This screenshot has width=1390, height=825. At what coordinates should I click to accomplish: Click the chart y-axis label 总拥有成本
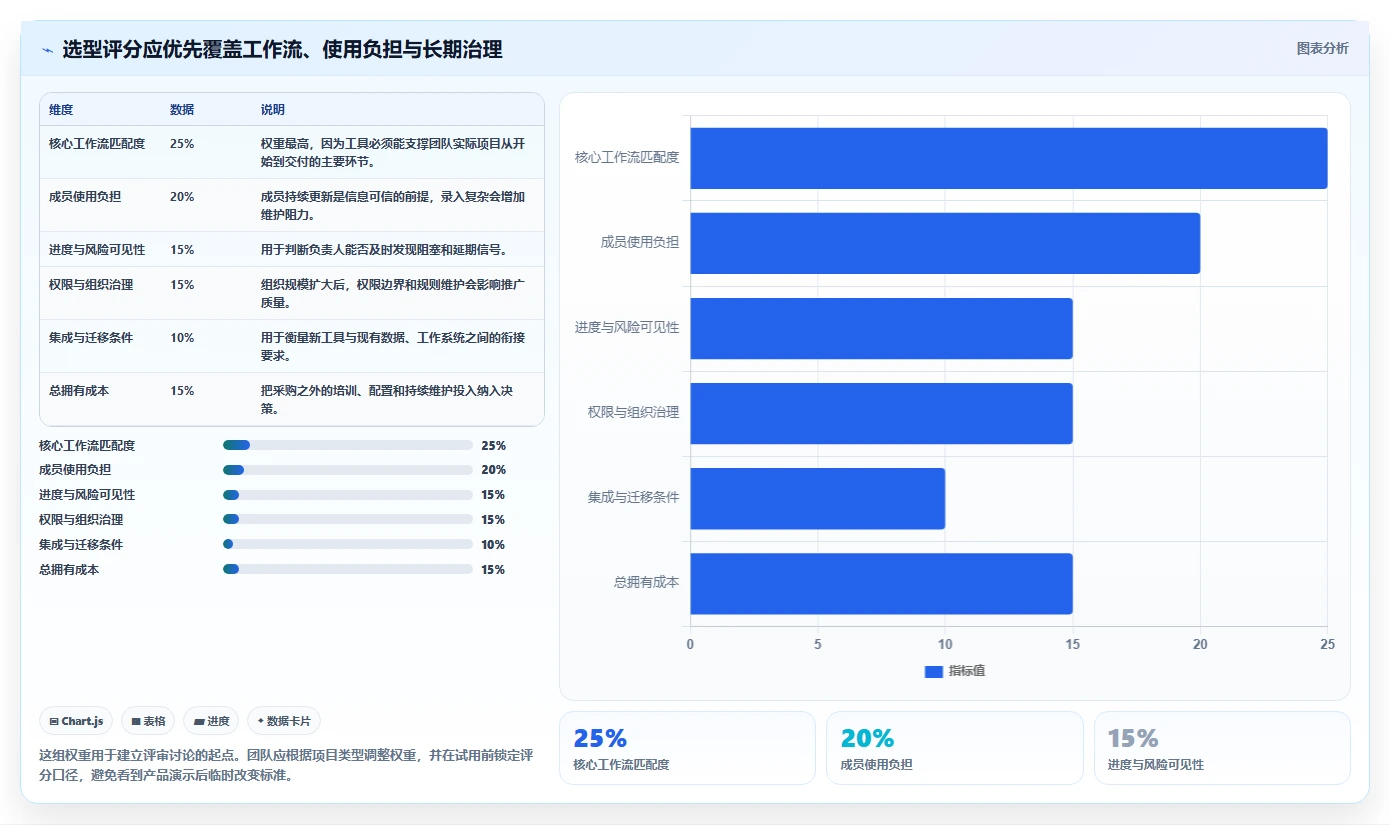point(646,583)
